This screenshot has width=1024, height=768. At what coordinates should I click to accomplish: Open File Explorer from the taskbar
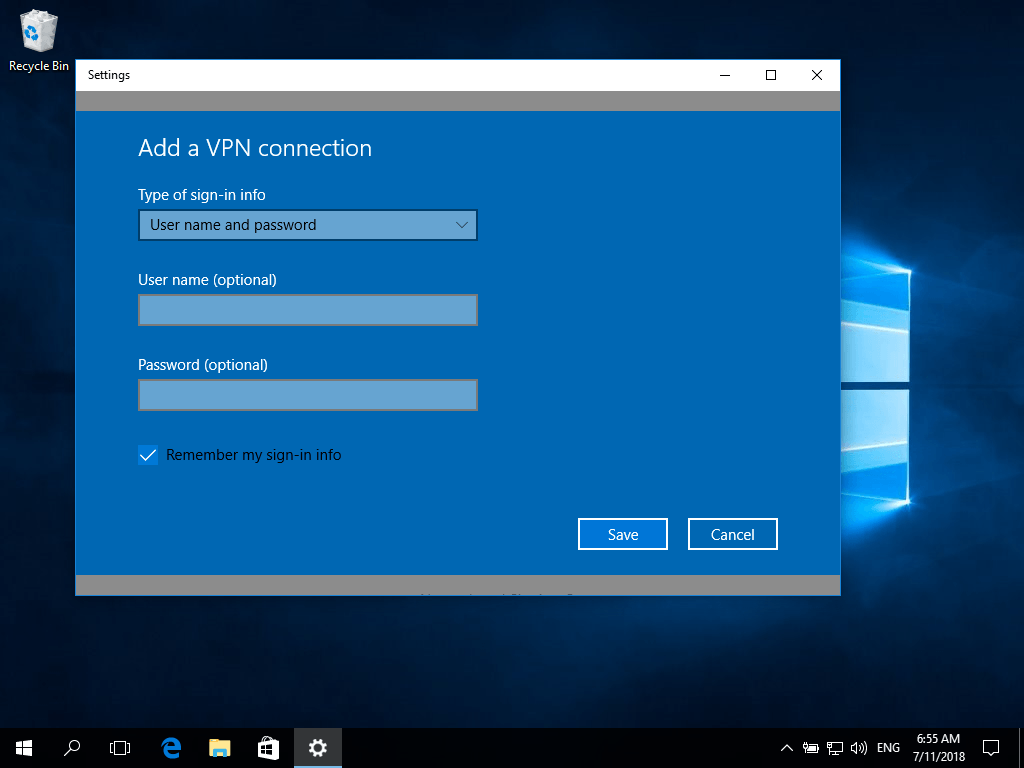[219, 748]
